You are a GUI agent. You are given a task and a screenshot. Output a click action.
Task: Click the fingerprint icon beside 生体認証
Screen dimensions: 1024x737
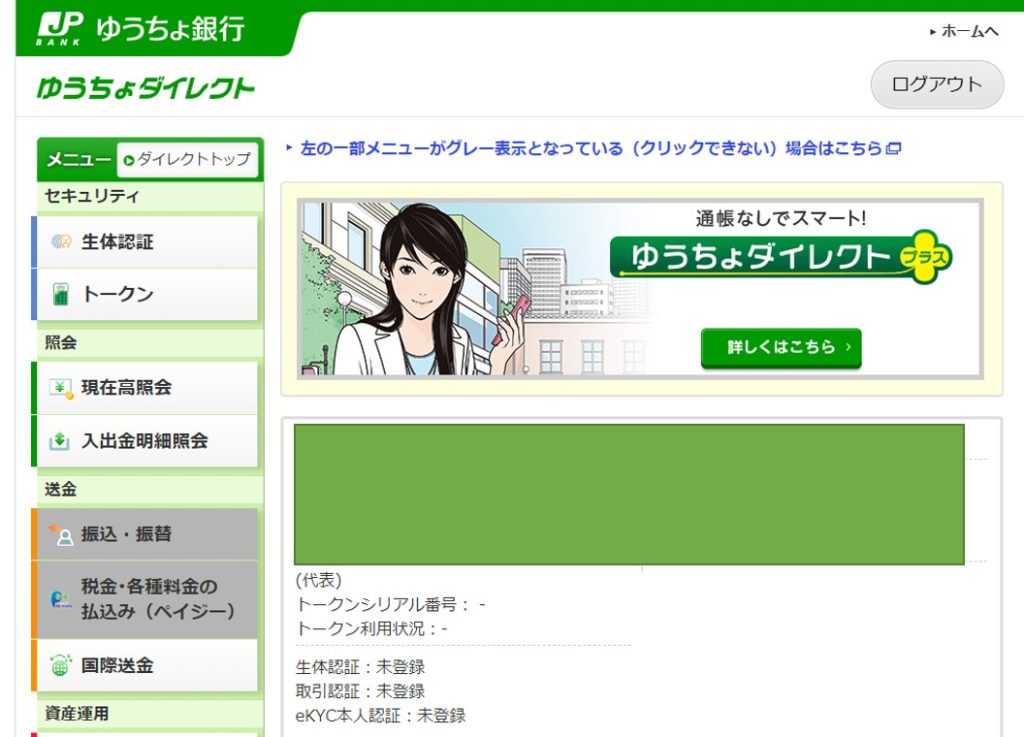click(61, 242)
